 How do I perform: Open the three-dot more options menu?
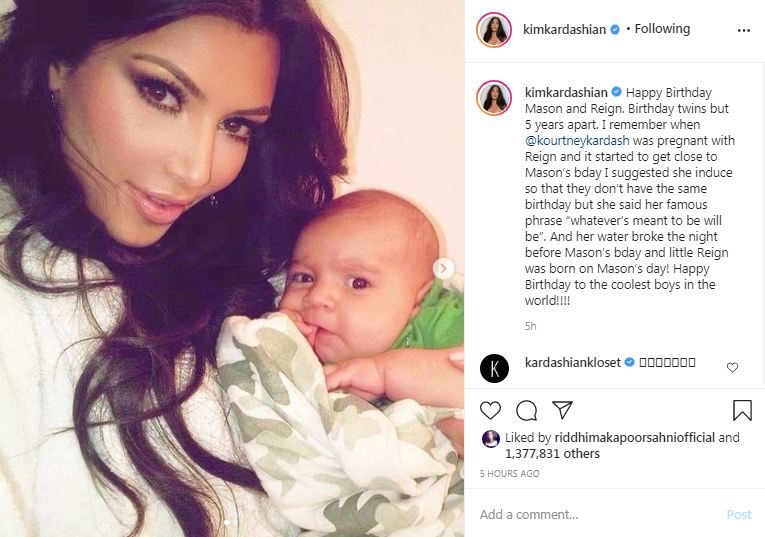[x=744, y=30]
